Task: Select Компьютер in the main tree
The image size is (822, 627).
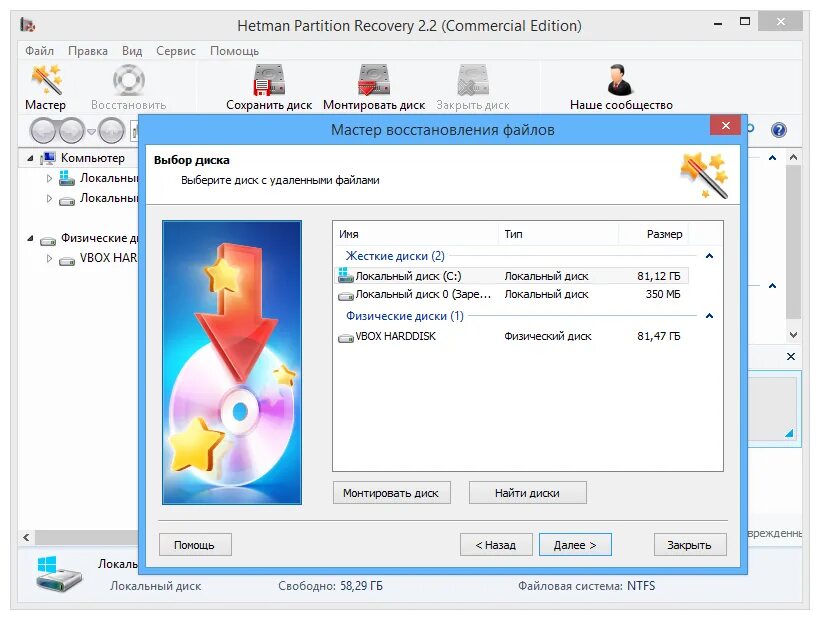Action: 92,158
